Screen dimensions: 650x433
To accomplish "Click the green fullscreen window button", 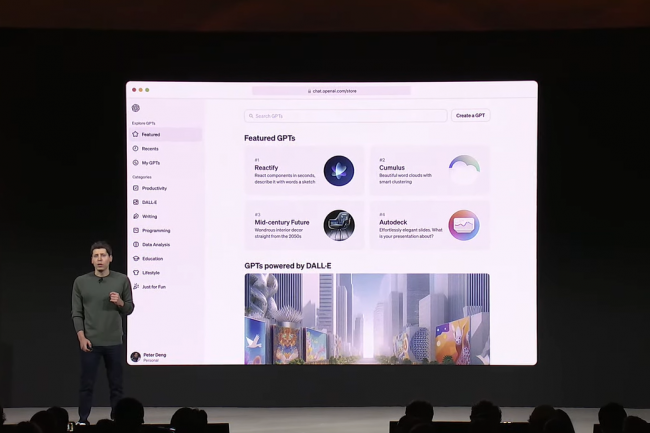I will point(147,90).
